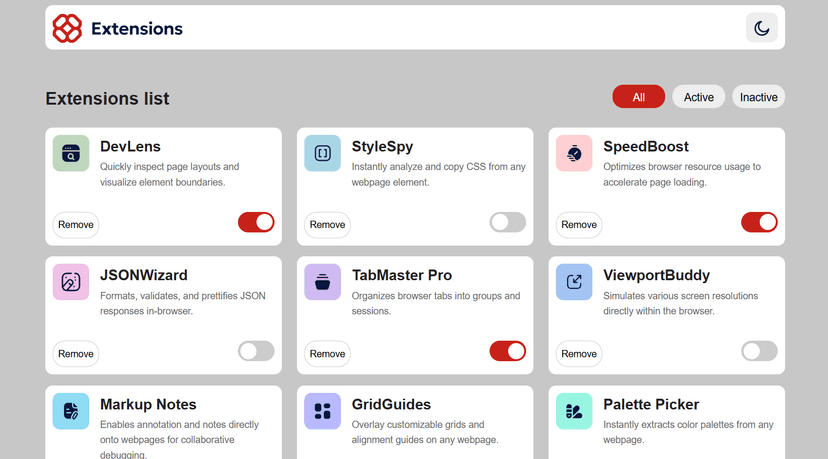Click the Palette Picker icon

click(574, 411)
